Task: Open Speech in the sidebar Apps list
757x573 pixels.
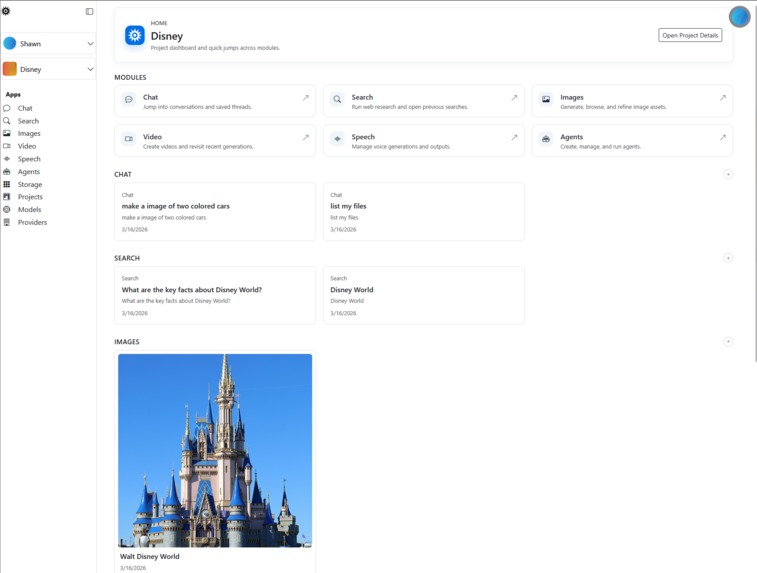Action: (29, 159)
